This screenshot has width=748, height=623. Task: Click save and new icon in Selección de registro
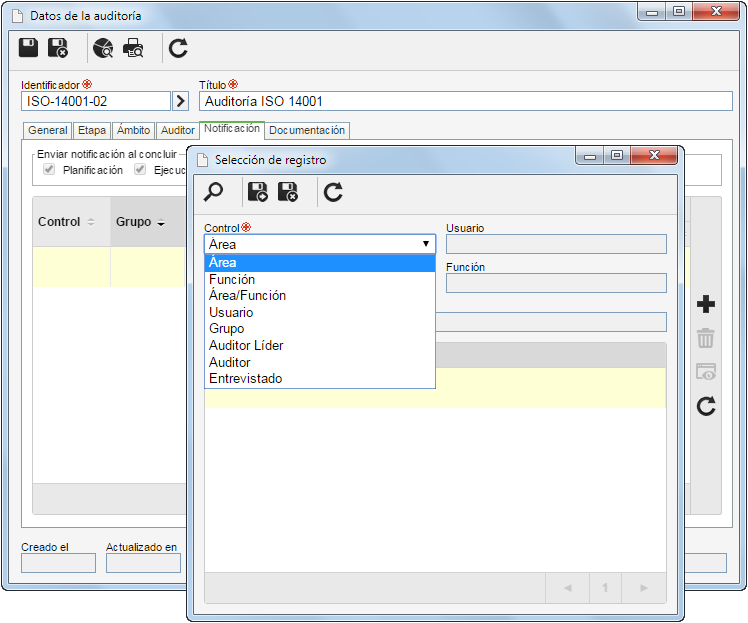click(258, 192)
